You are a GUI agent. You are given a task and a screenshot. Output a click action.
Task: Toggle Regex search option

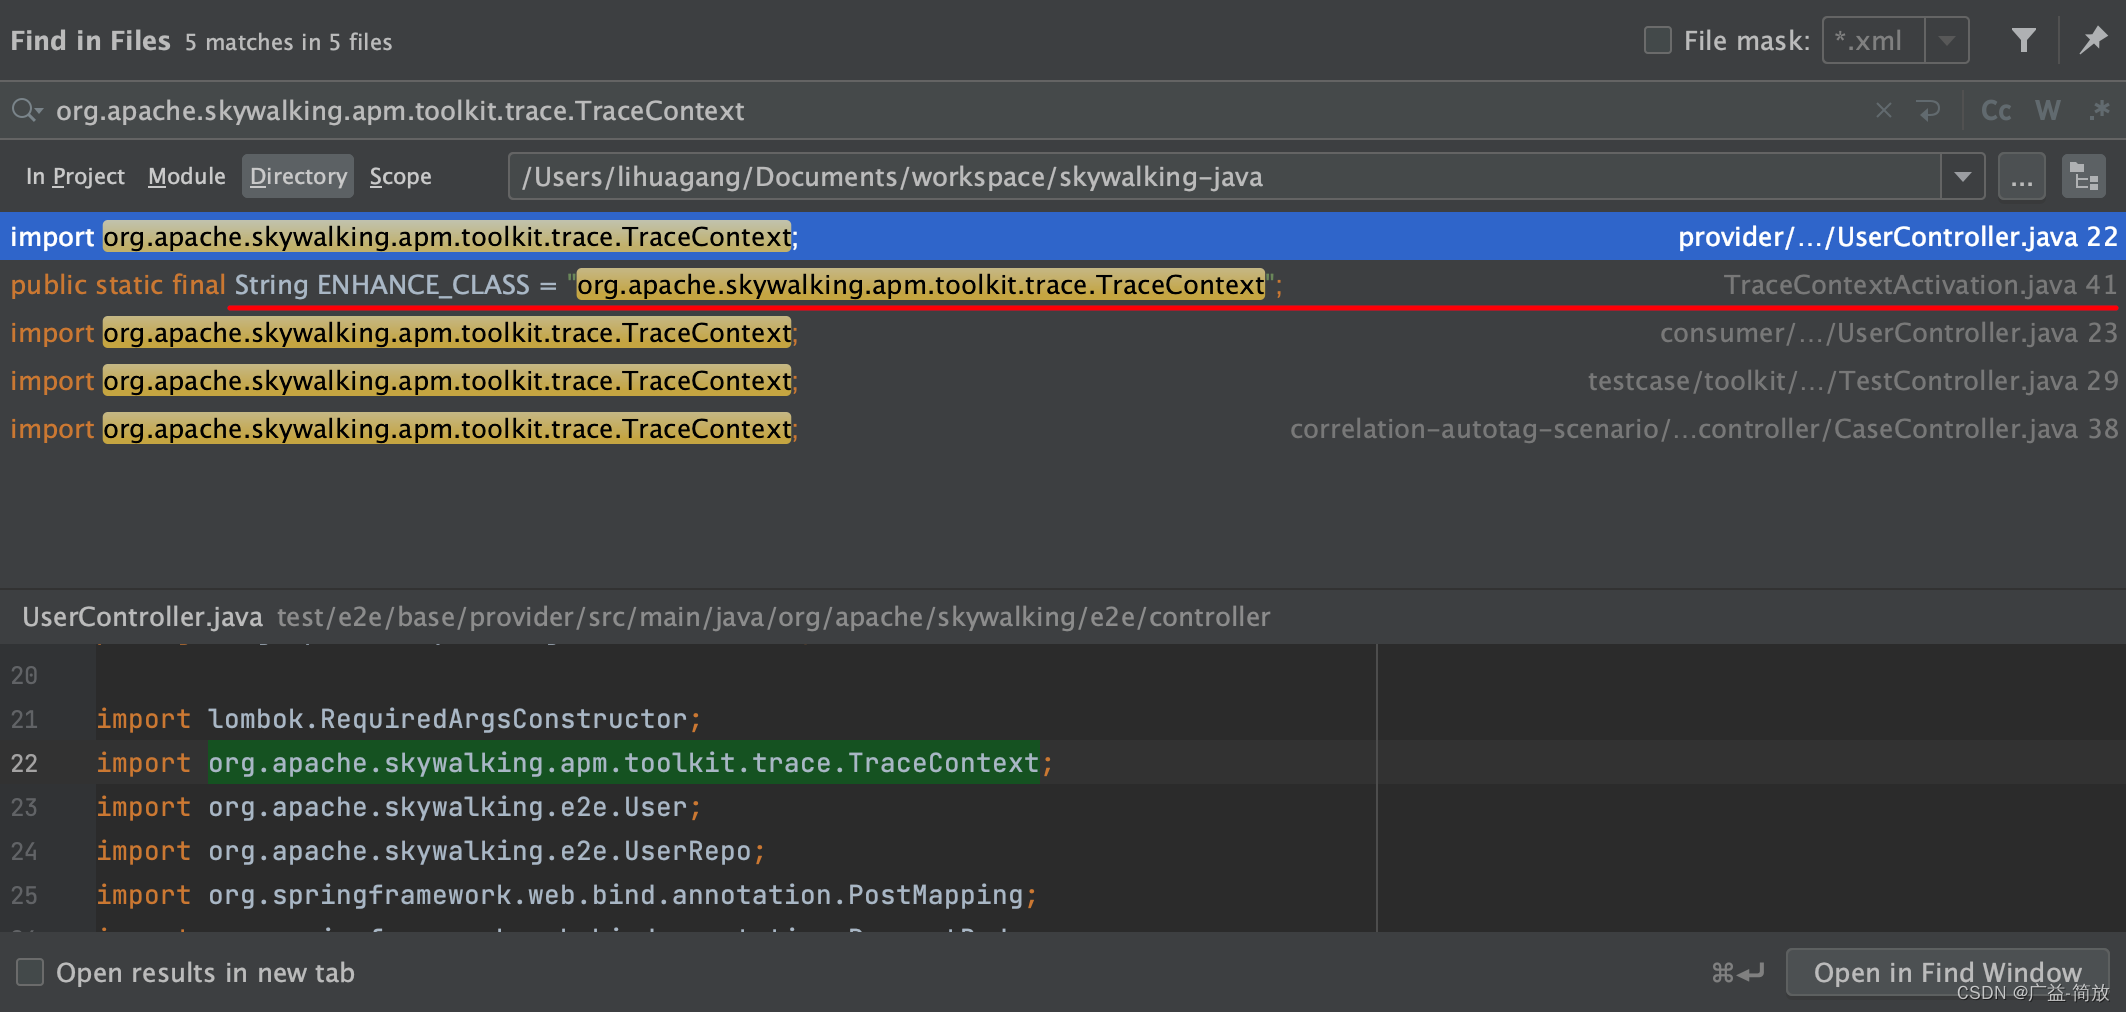(2099, 110)
